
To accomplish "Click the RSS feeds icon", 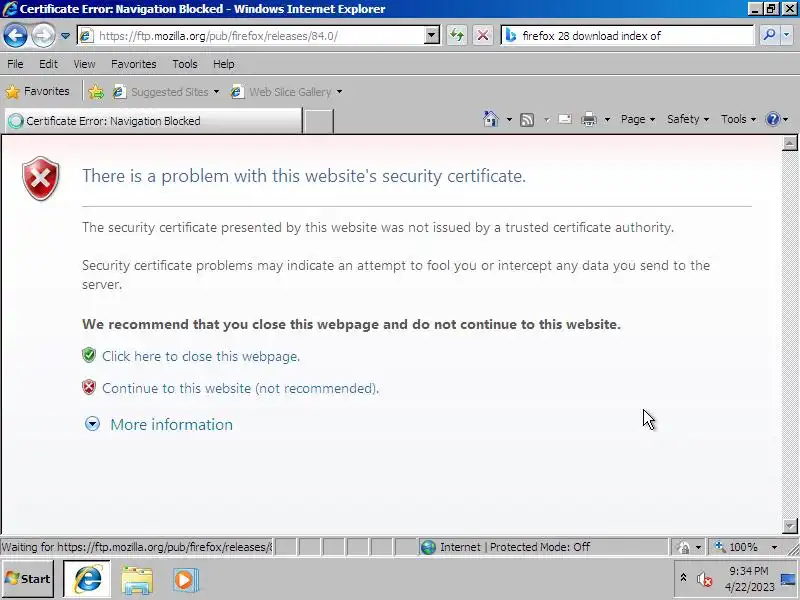I will (527, 119).
